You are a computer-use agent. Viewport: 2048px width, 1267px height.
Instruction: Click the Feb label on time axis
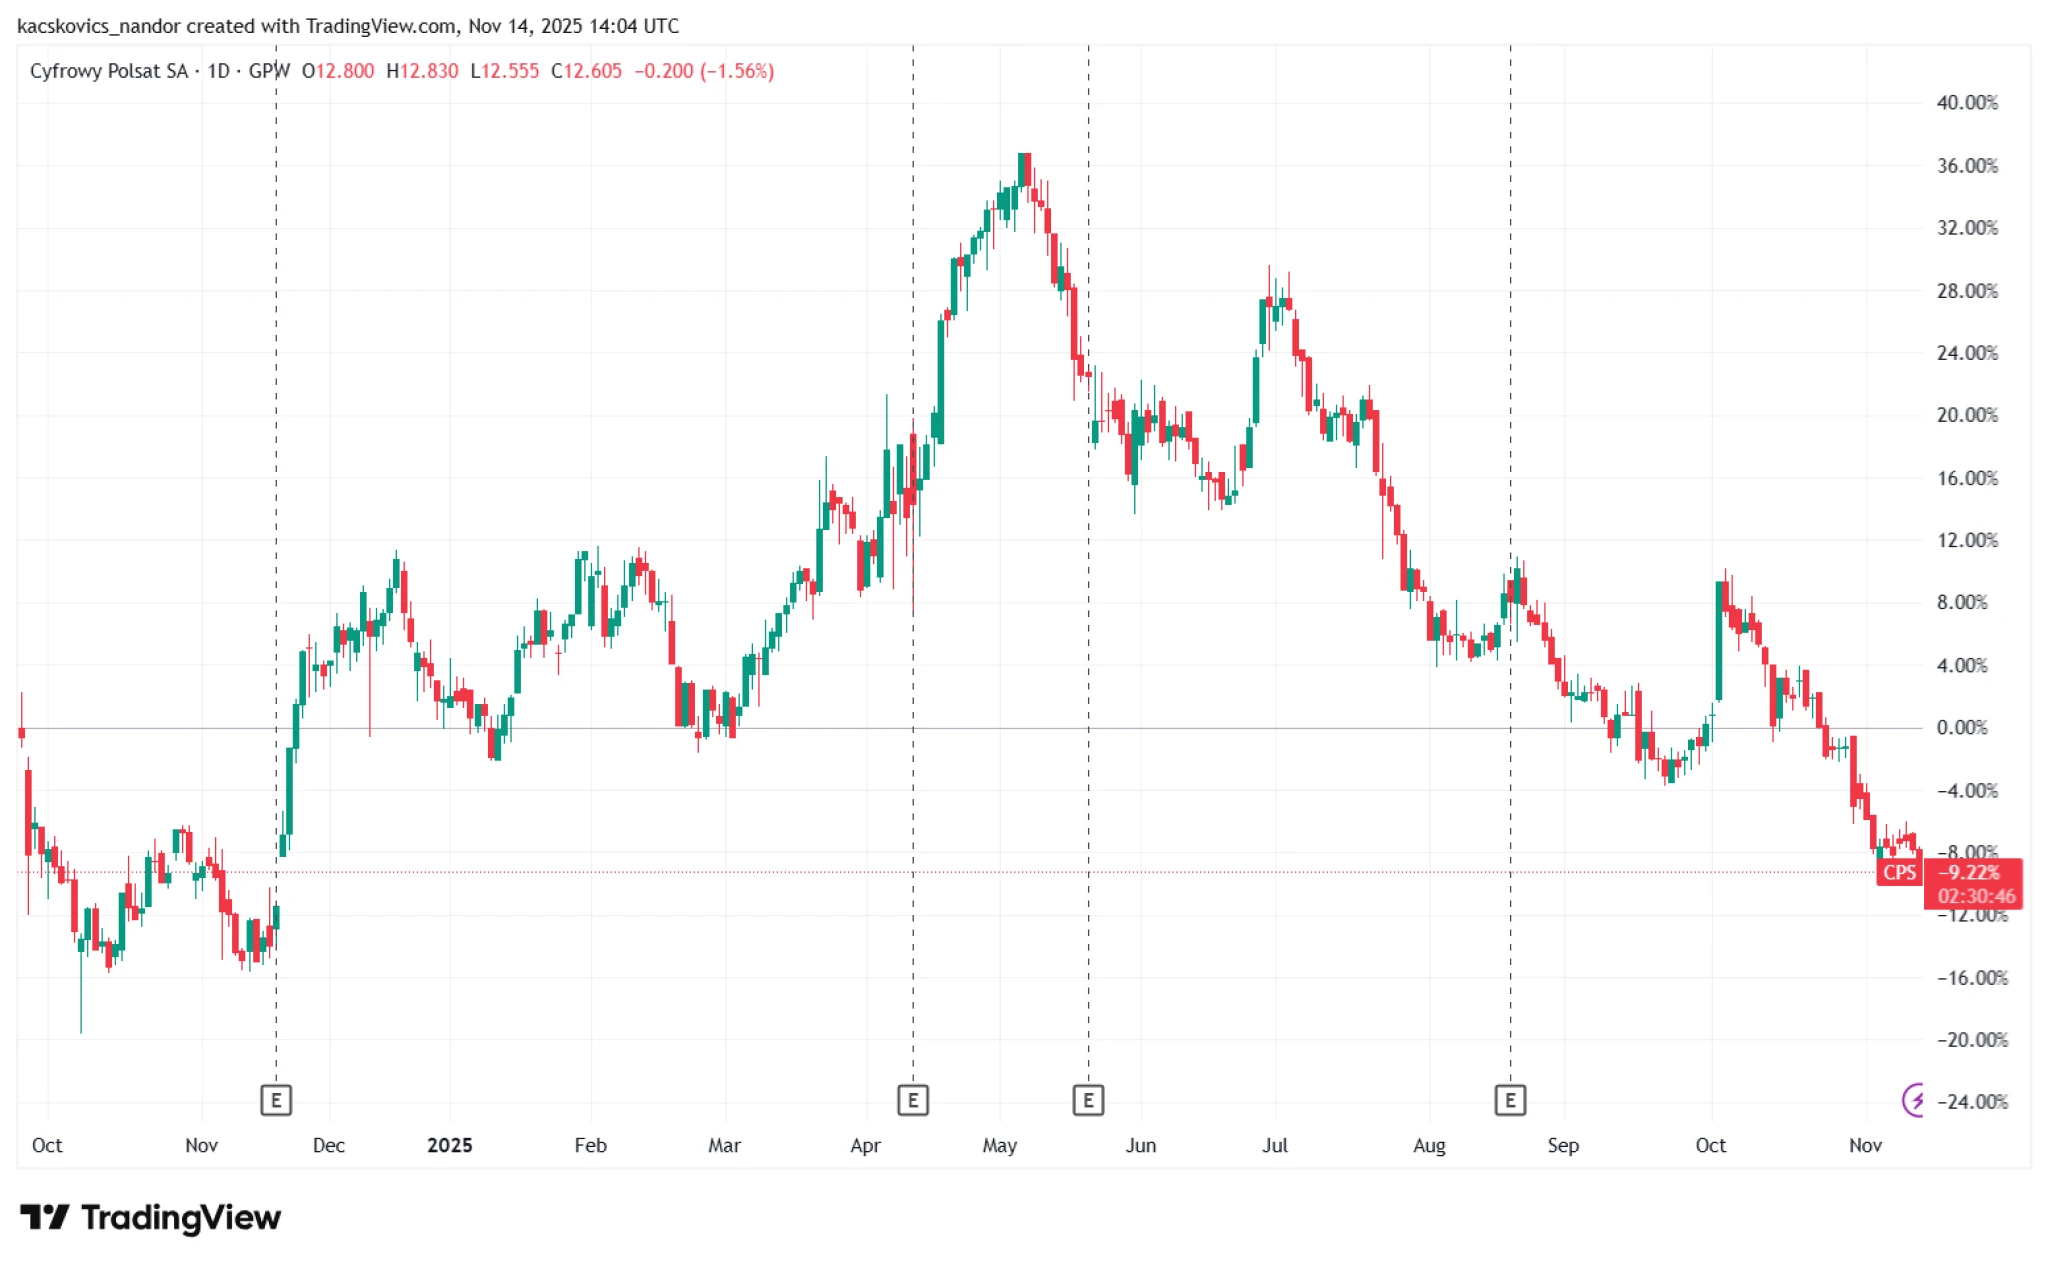[590, 1145]
